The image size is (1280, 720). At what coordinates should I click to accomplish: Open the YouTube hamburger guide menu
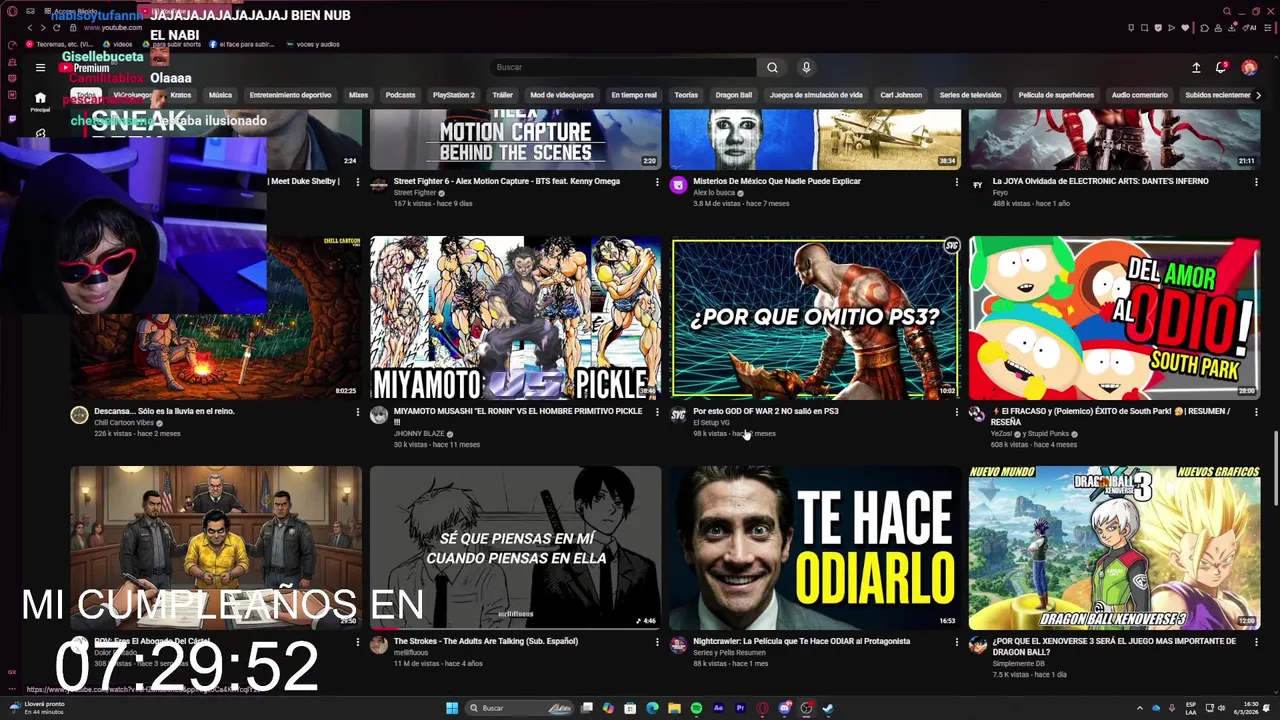tap(40, 67)
